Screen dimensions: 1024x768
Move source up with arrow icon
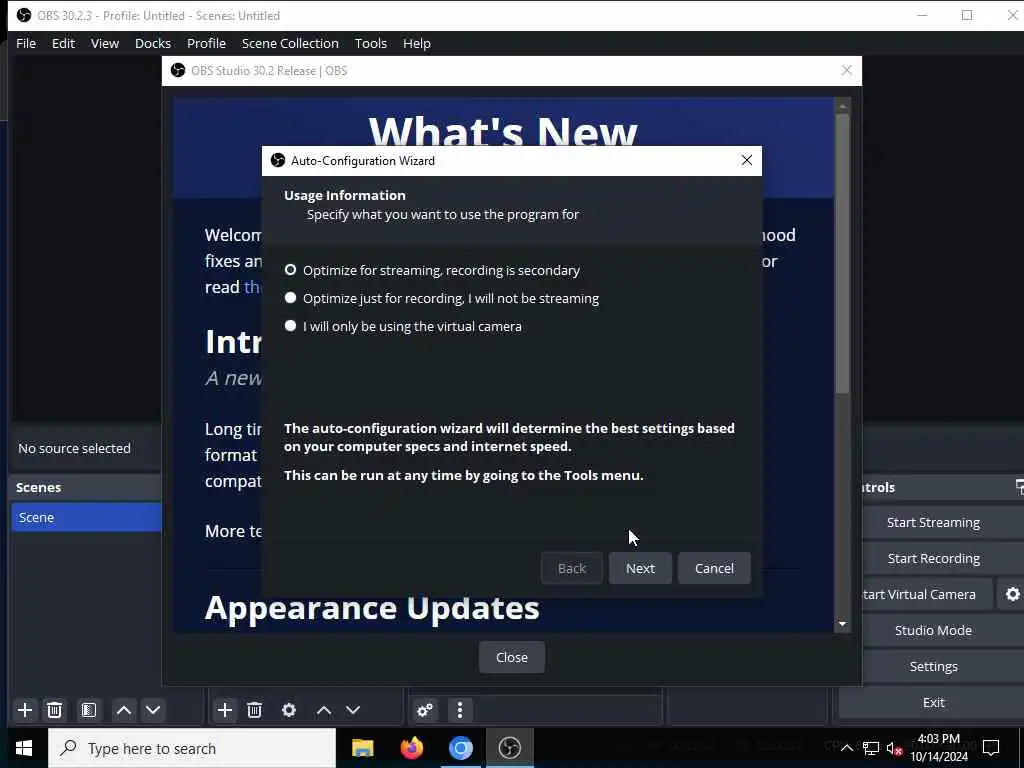point(323,710)
